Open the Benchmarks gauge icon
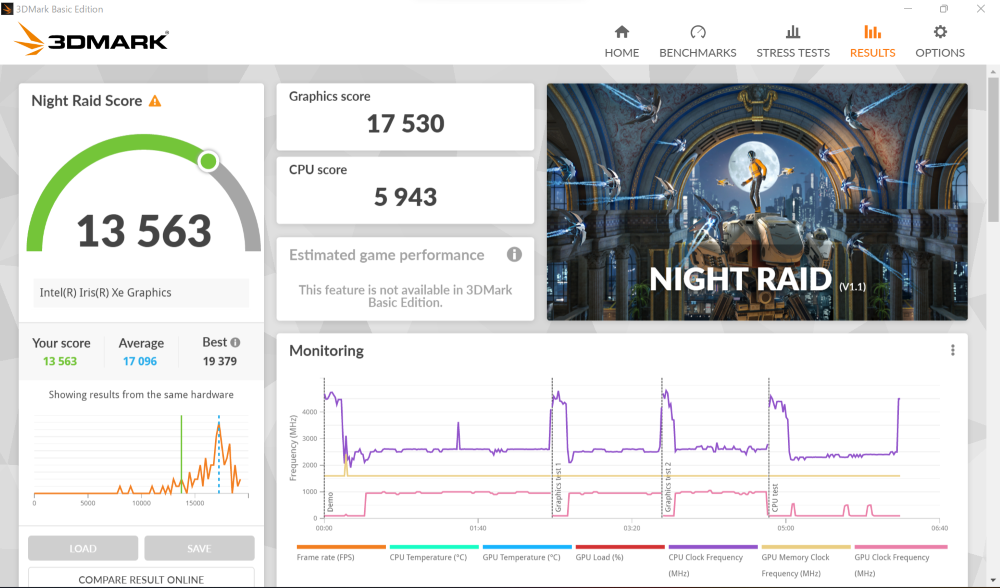 698,32
